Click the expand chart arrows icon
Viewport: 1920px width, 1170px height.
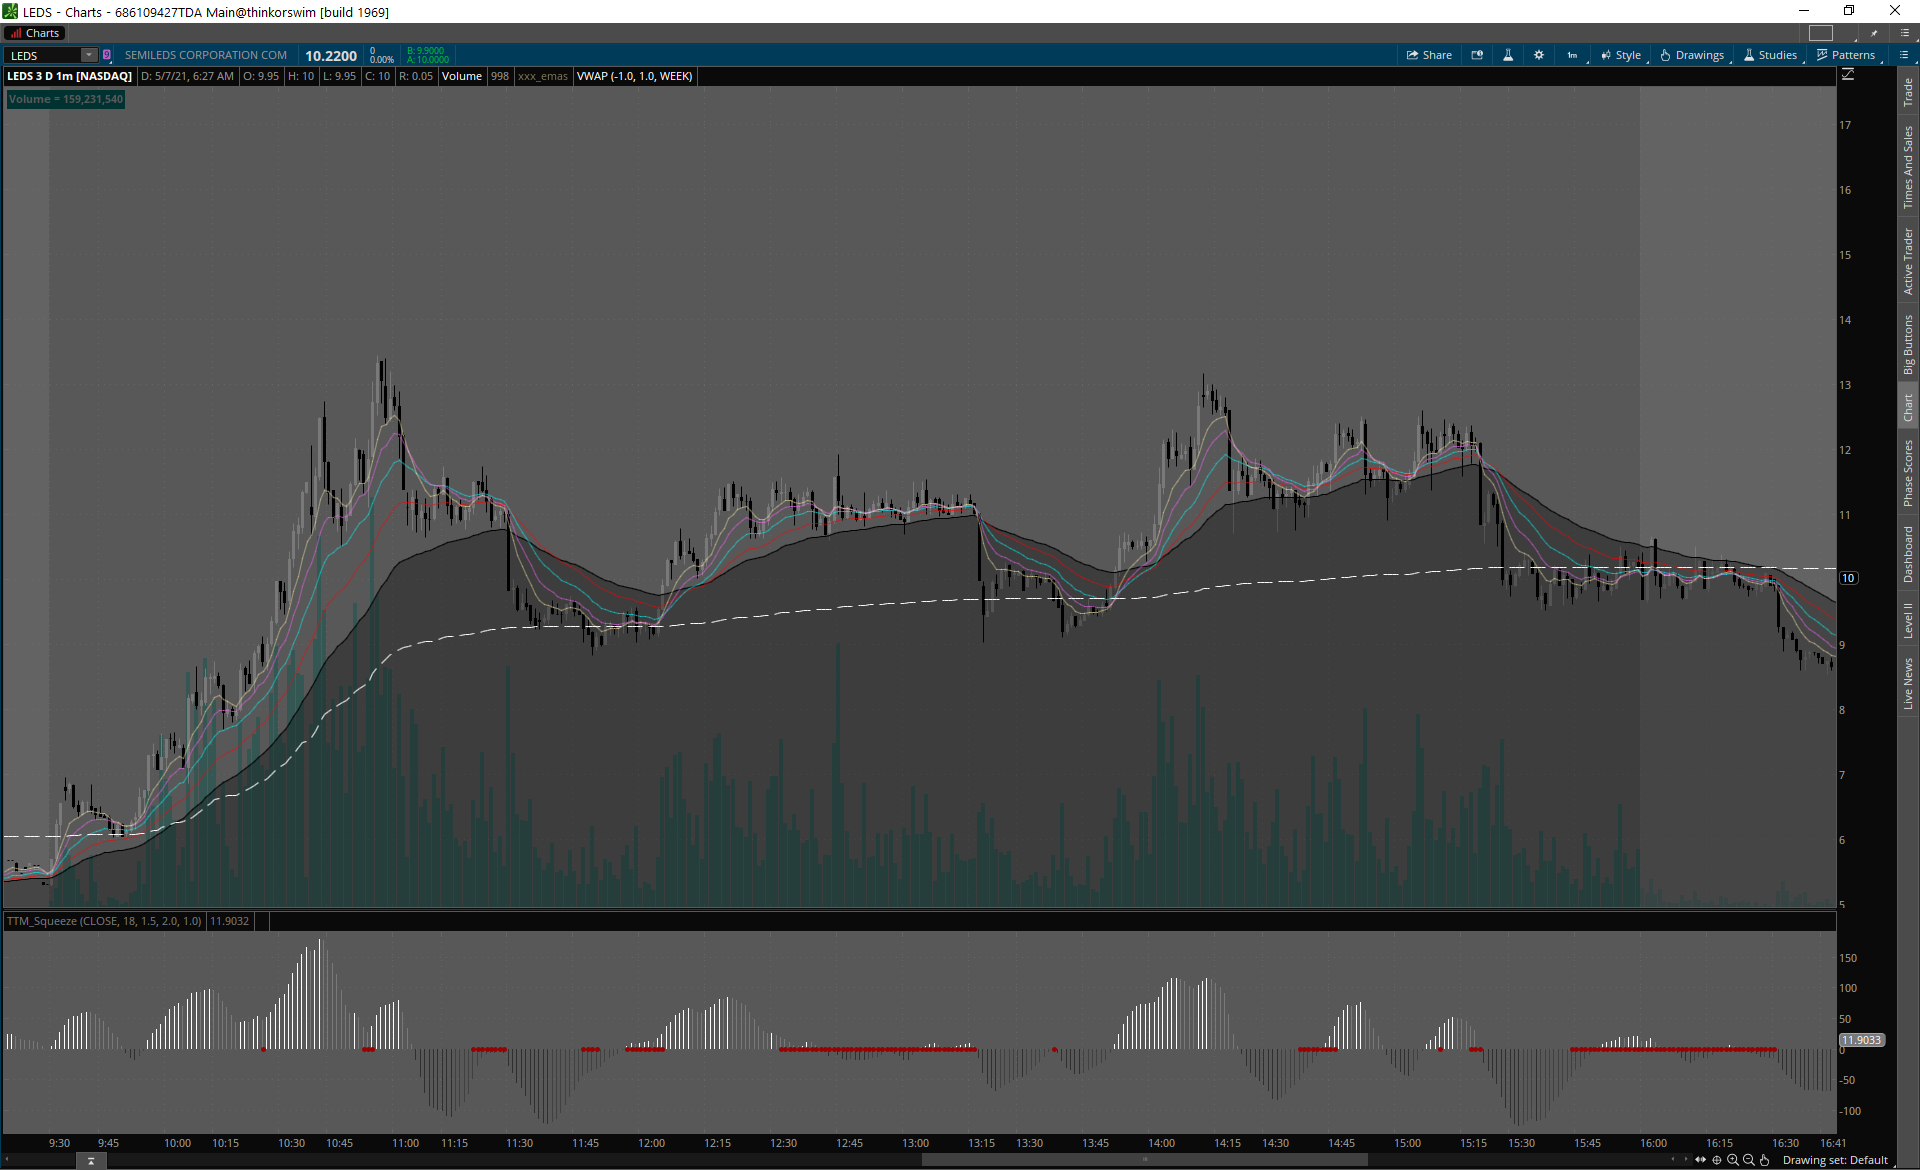[1700, 1160]
